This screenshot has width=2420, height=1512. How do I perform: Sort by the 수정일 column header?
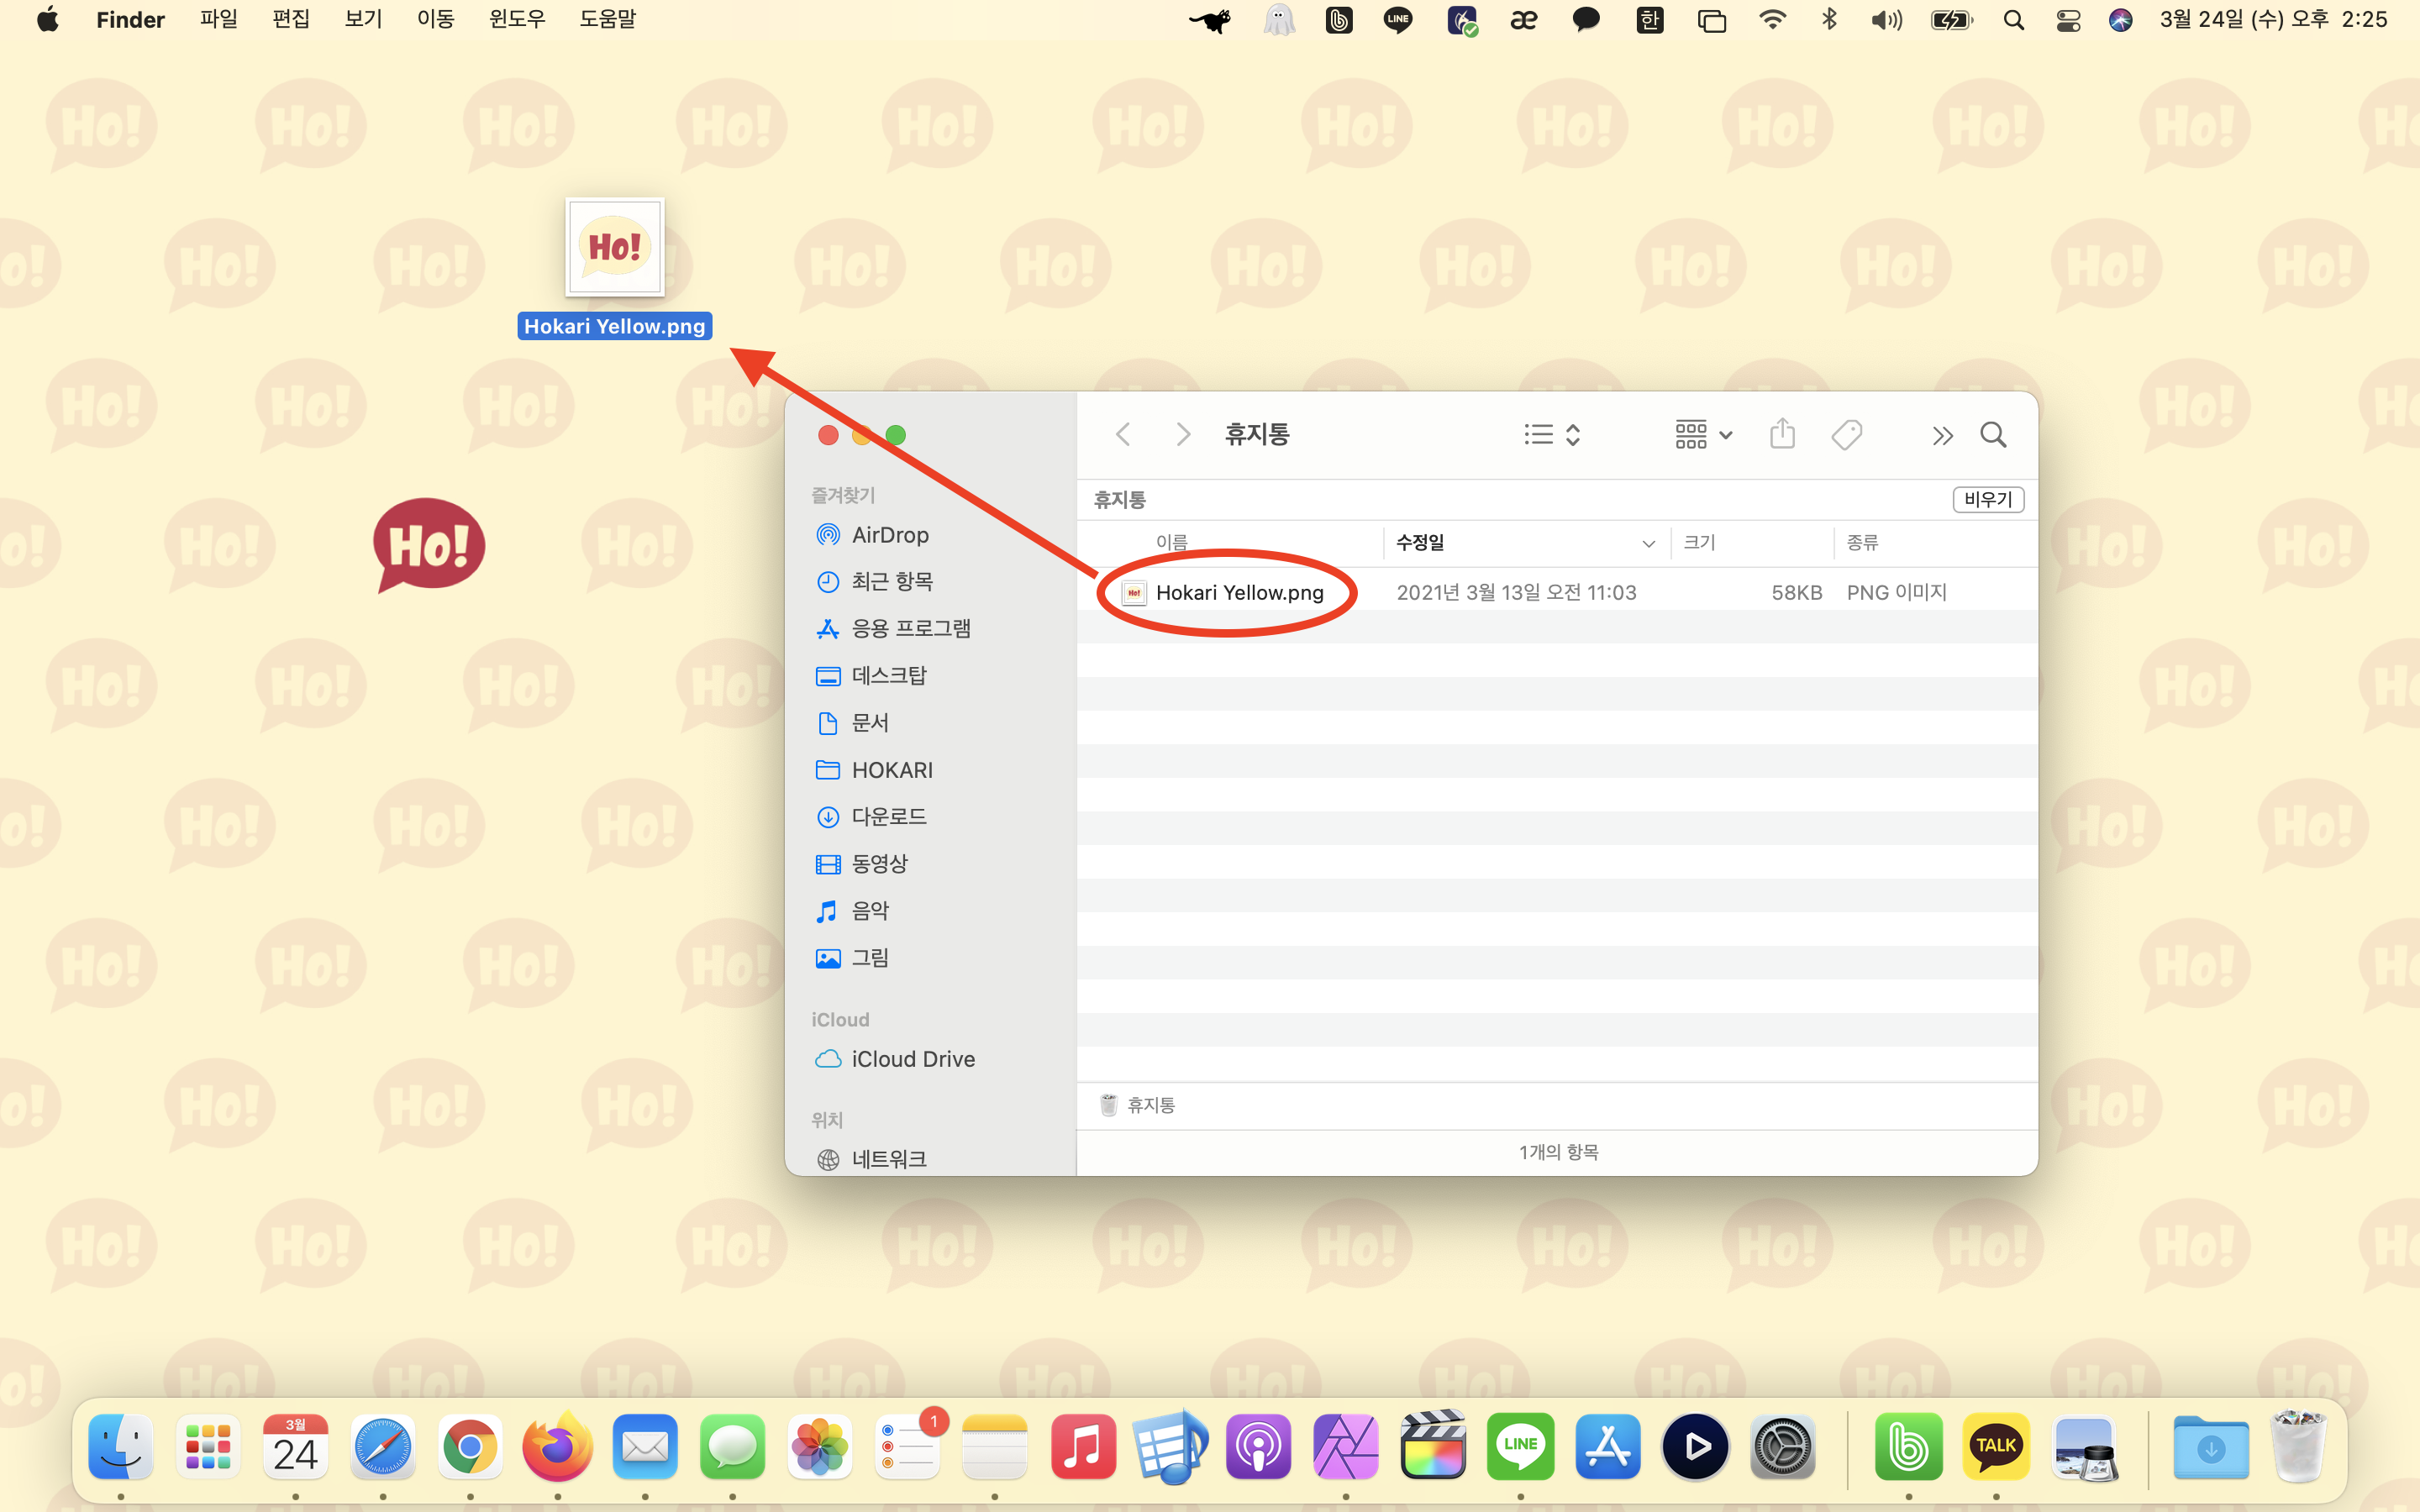[x=1421, y=543]
